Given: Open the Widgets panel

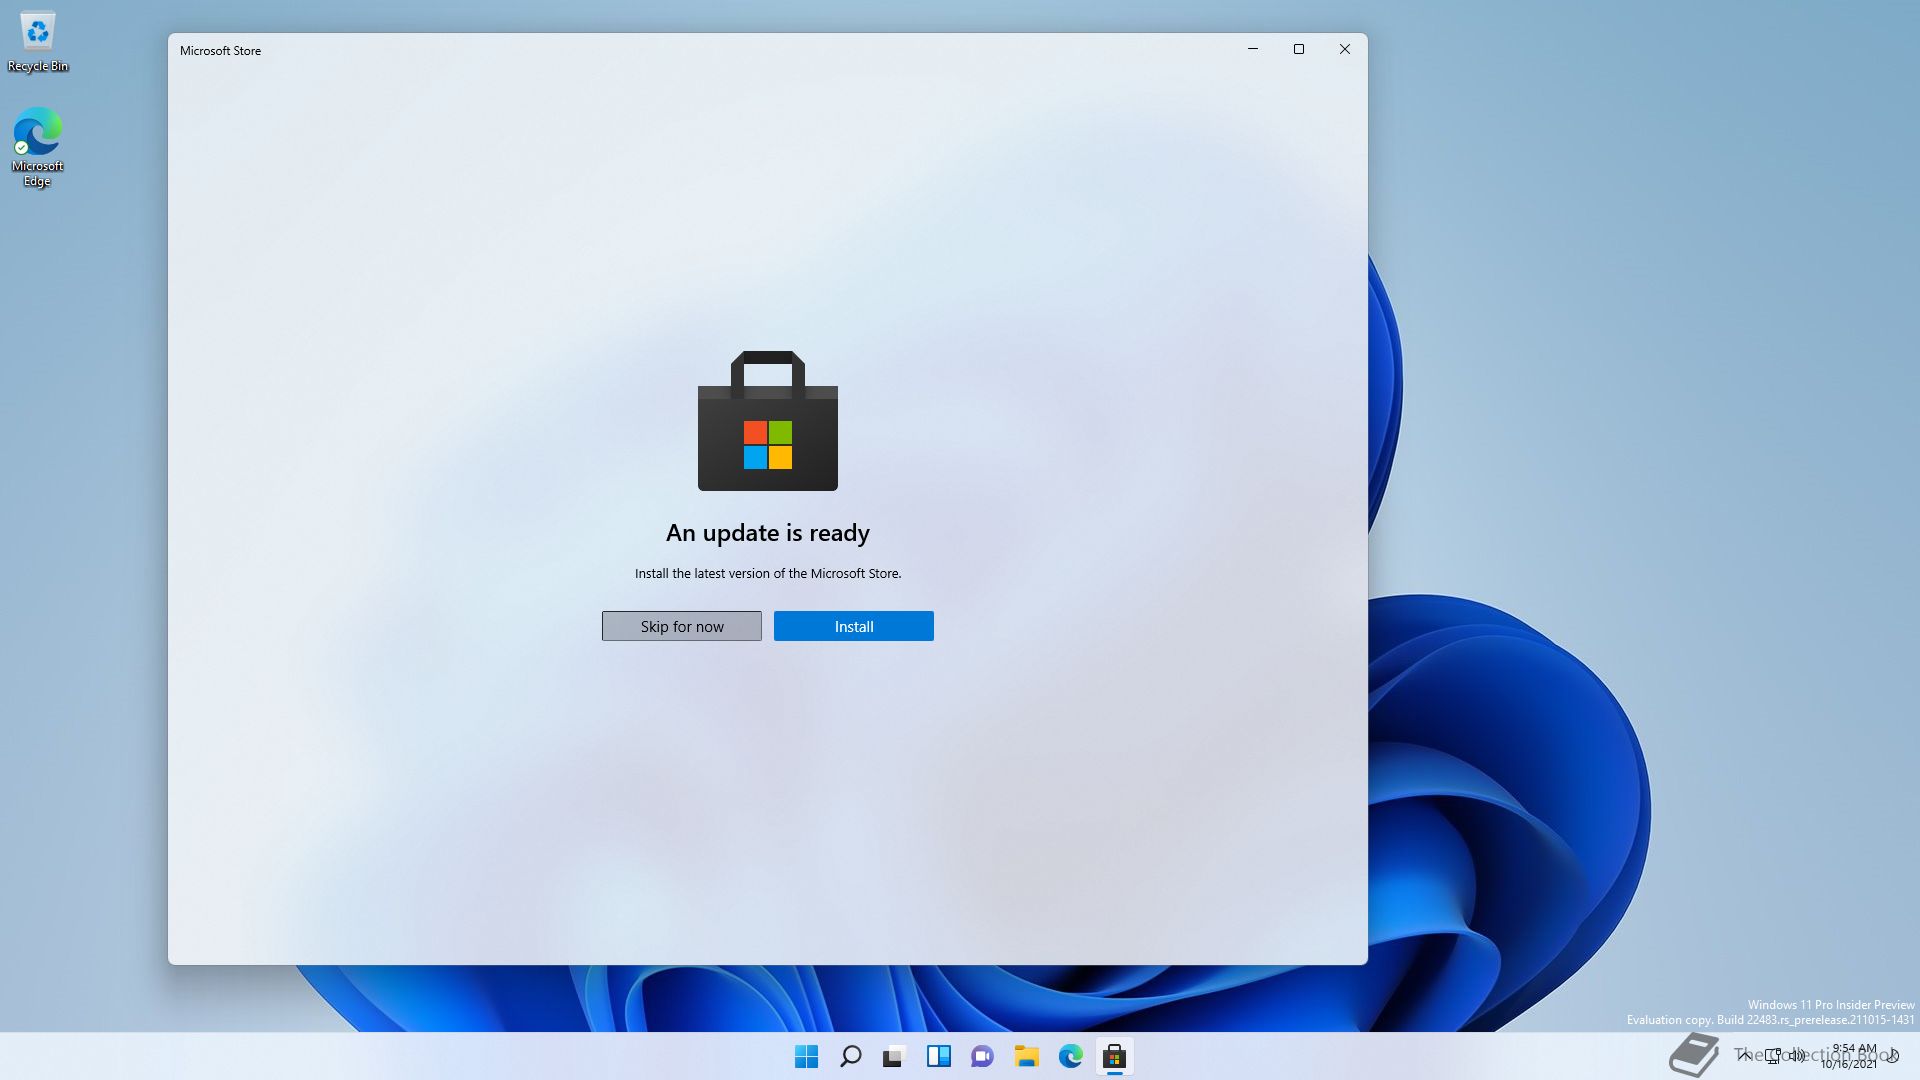Looking at the screenshot, I should pyautogui.click(x=938, y=1056).
